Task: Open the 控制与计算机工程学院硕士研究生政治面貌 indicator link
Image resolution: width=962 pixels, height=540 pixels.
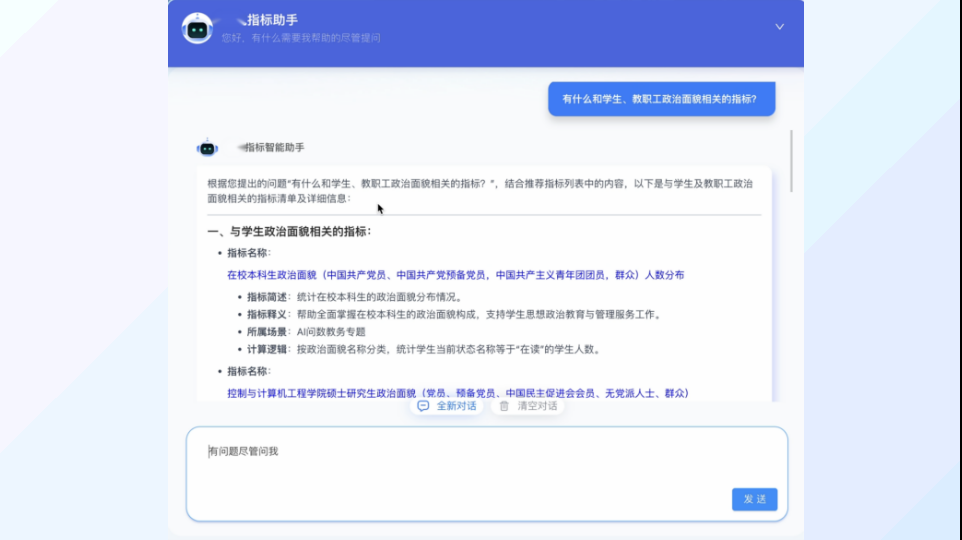Action: [x=458, y=393]
